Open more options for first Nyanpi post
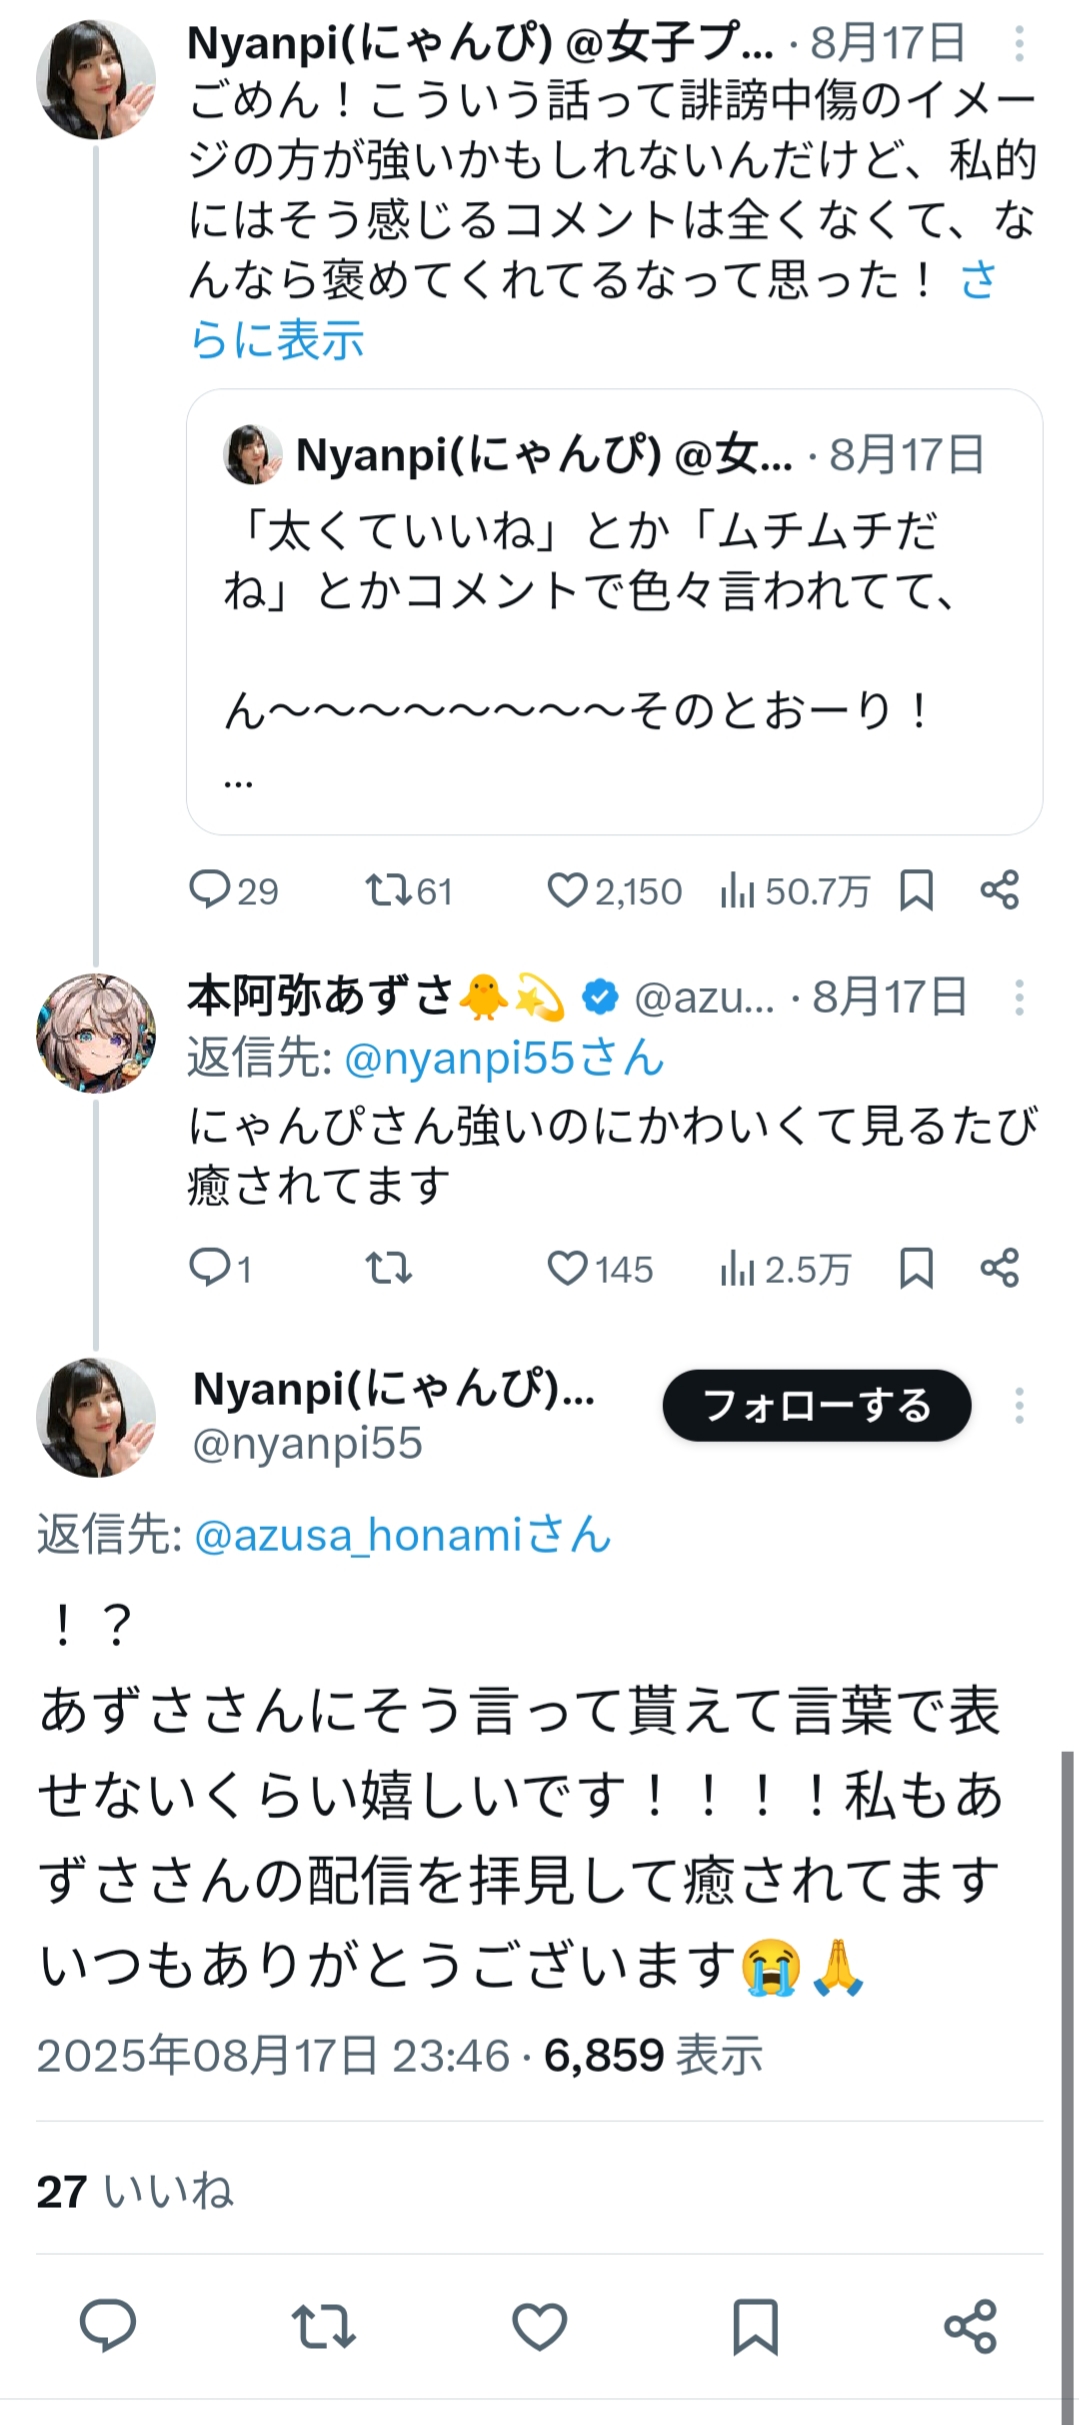Screen dimensions: 1079x2425 point(1019,44)
